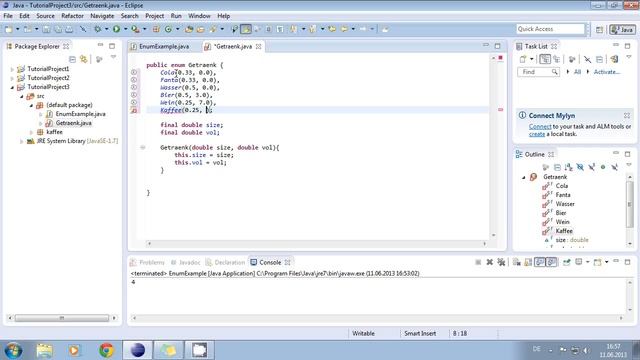Toggle Hide Static Members in Outline
Image resolution: width=640 pixels, height=360 pixels.
click(x=591, y=167)
